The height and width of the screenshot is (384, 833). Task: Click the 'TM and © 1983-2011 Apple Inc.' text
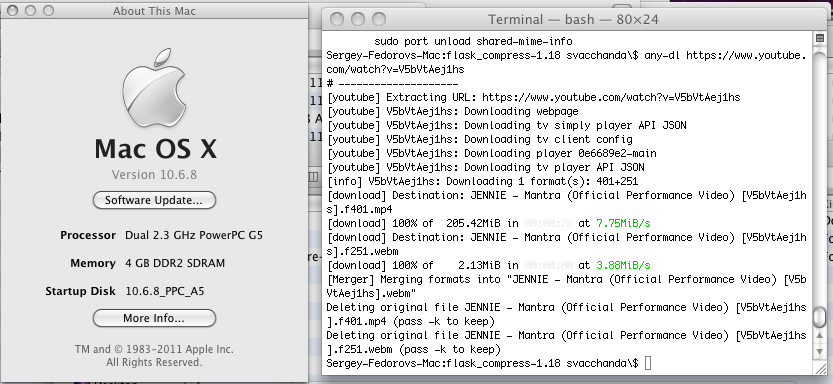coord(154,349)
